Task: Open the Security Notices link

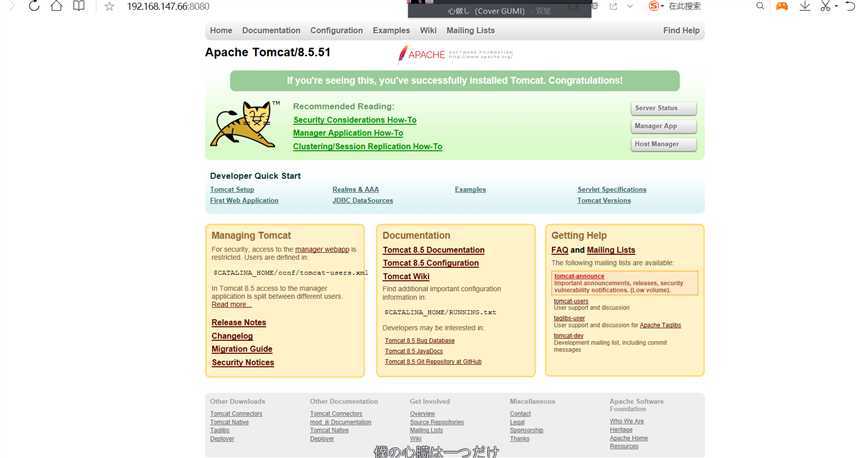Action: pyautogui.click(x=243, y=362)
